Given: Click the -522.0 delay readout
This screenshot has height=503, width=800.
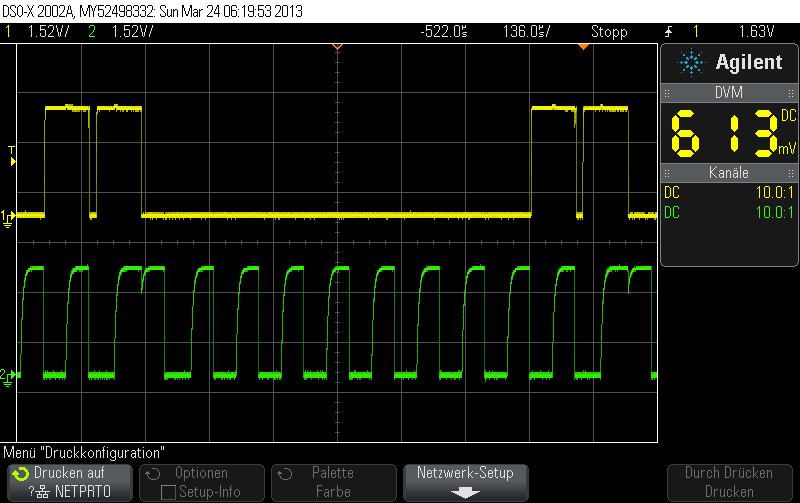Looking at the screenshot, I should click(x=444, y=32).
